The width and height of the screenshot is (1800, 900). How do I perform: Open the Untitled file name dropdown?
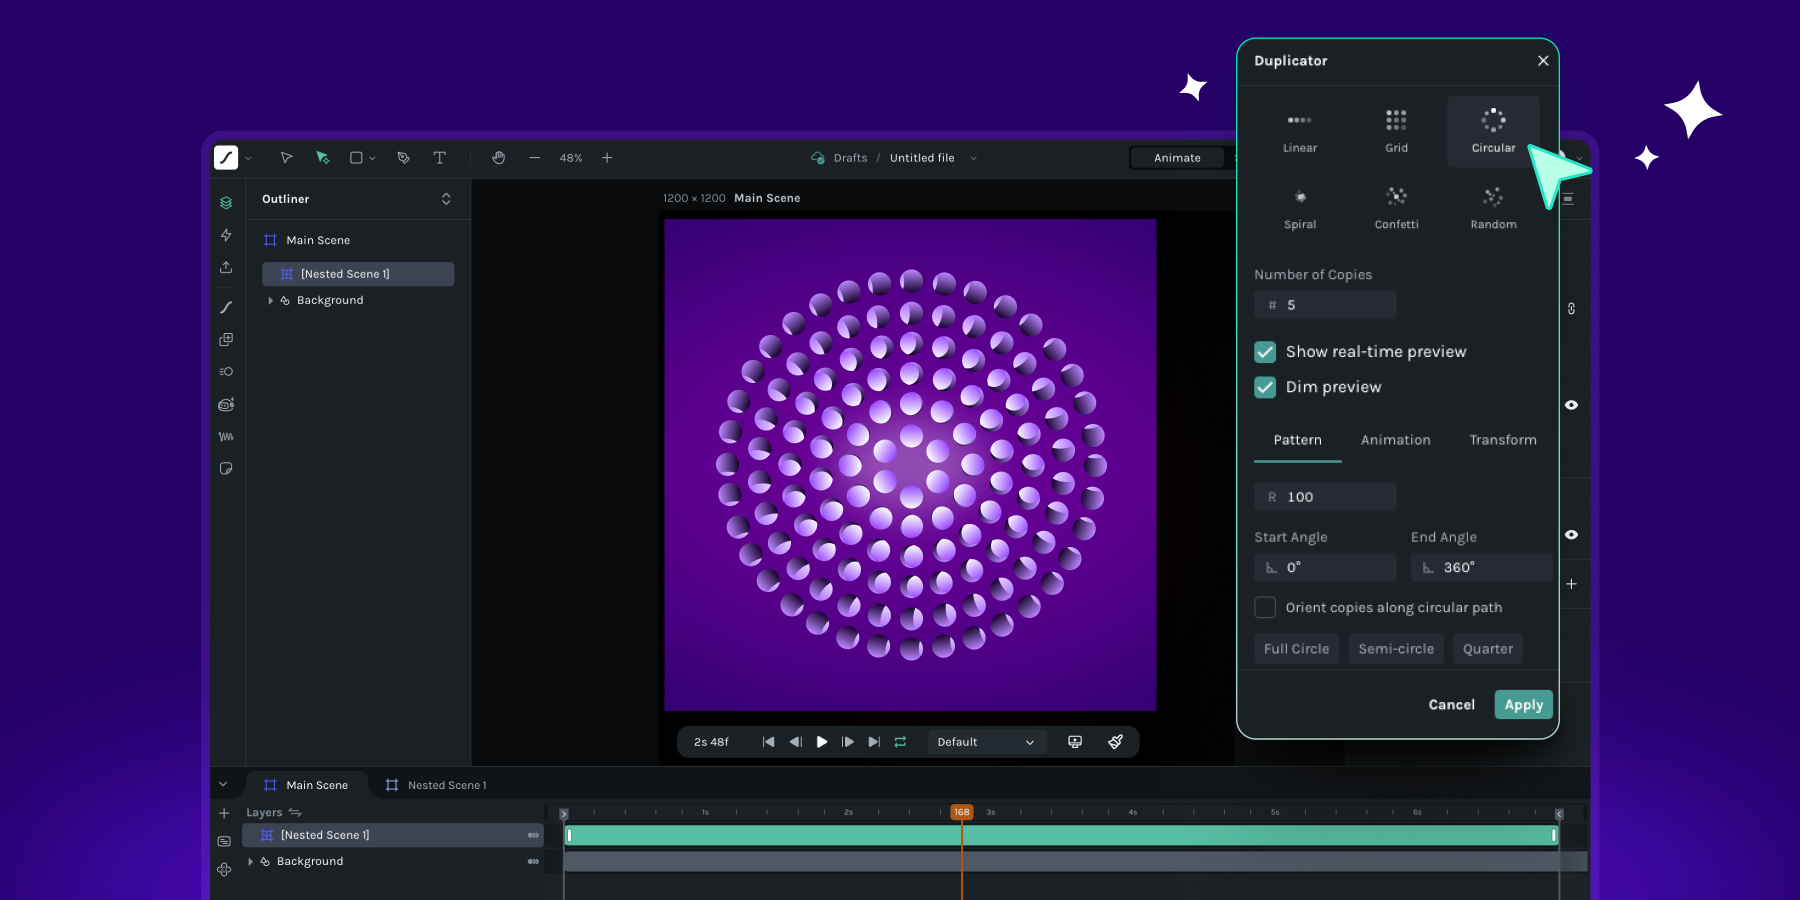[973, 158]
